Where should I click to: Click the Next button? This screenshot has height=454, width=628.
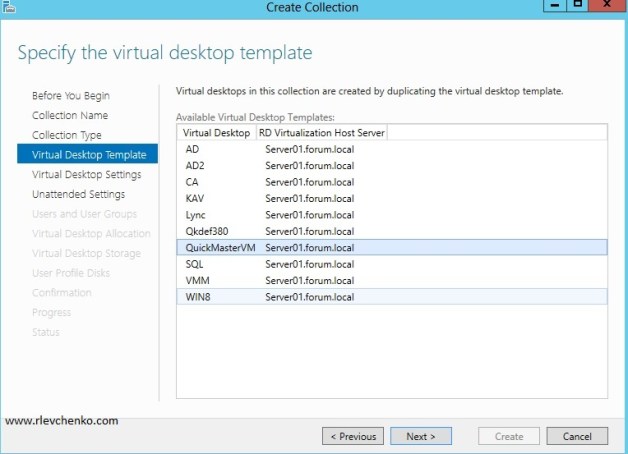(421, 436)
